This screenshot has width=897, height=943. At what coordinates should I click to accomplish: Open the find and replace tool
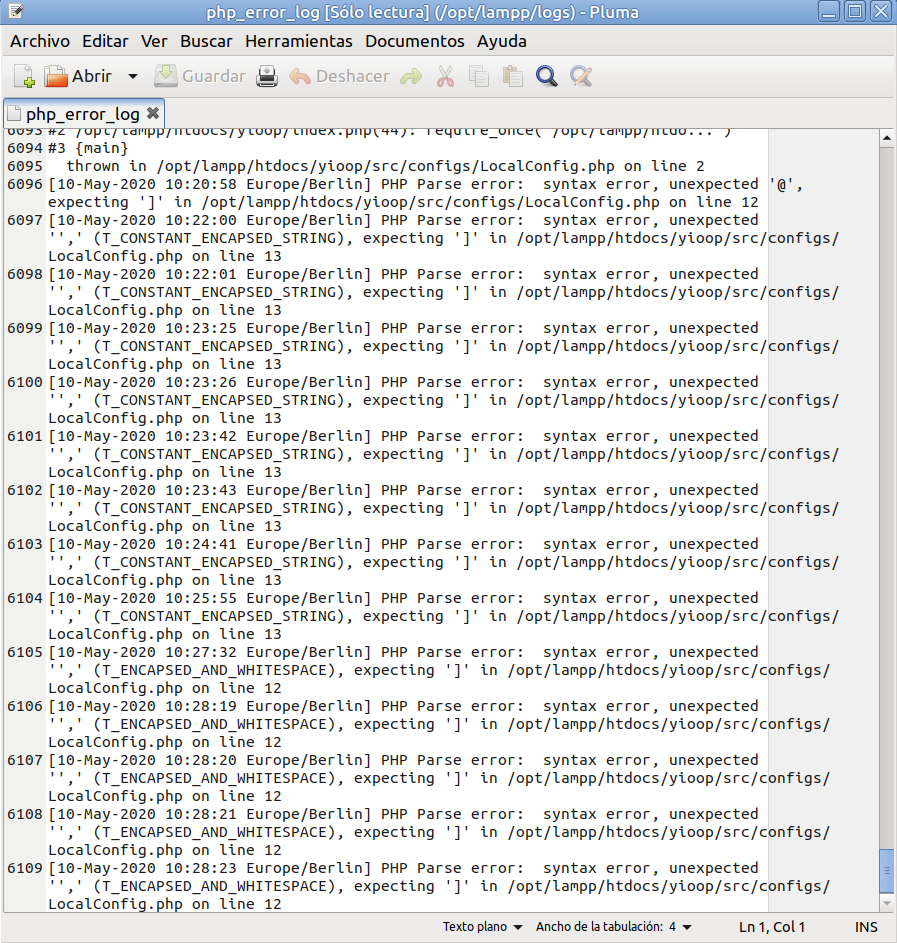(x=581, y=76)
